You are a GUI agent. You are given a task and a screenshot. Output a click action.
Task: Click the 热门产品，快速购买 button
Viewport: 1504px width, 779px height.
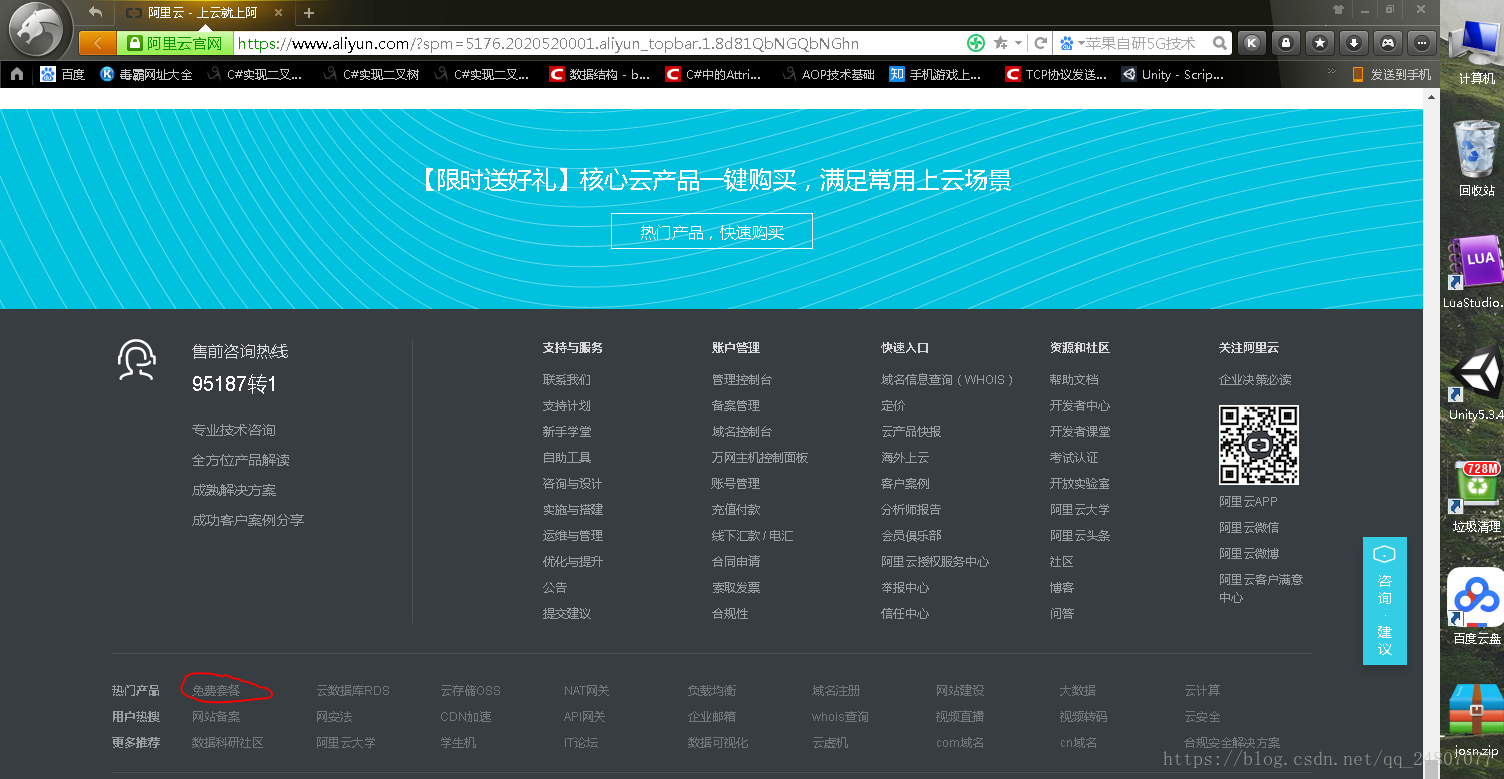coord(712,231)
